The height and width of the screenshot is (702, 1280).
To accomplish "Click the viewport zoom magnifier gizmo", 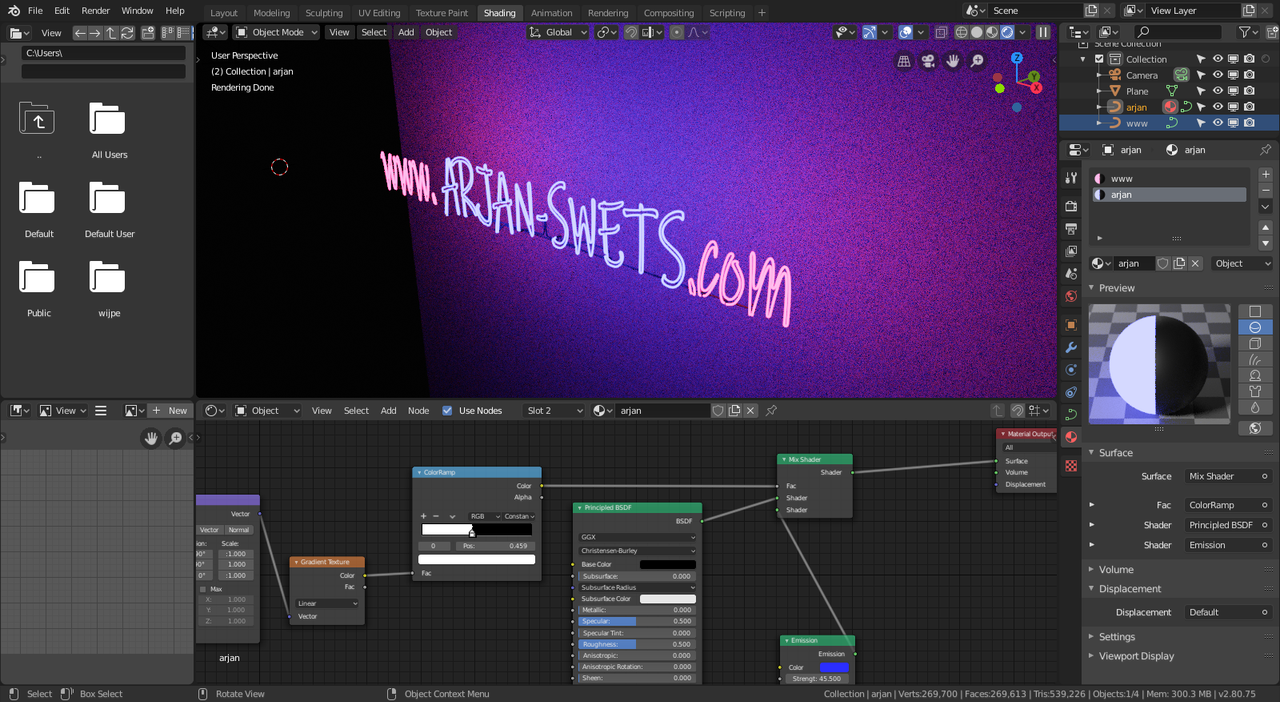I will 977,61.
